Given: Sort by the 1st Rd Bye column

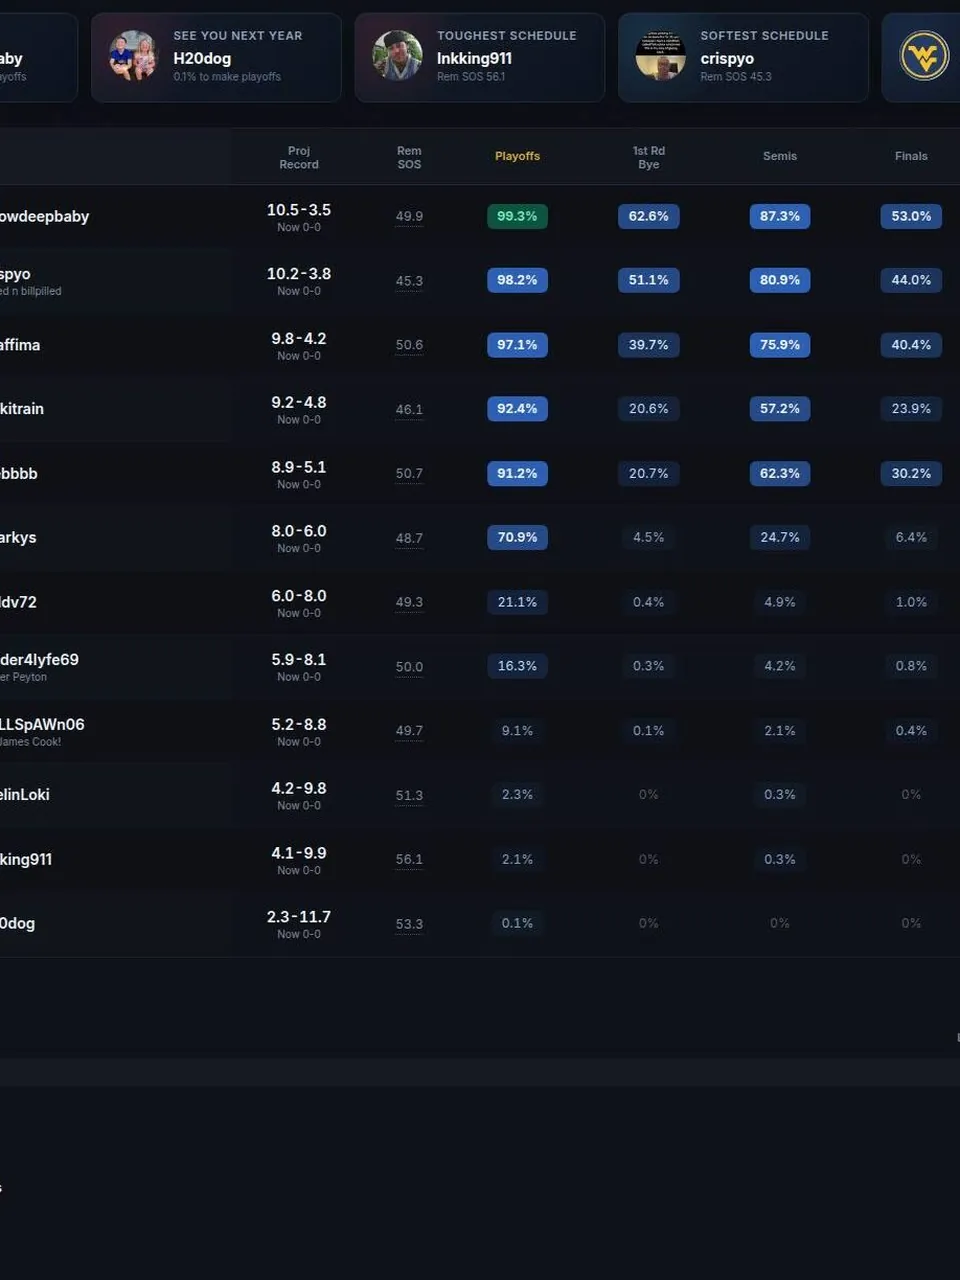Looking at the screenshot, I should pyautogui.click(x=649, y=157).
